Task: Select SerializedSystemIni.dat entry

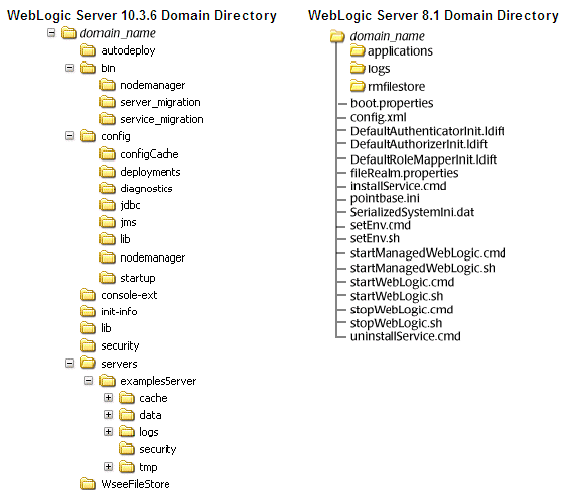Action: click(x=412, y=212)
